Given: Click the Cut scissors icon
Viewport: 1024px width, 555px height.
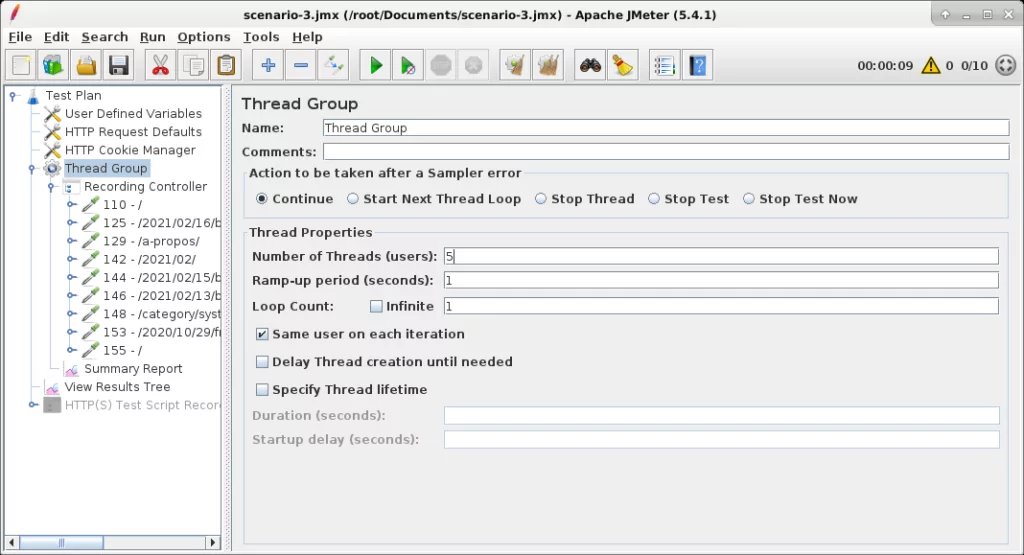Looking at the screenshot, I should tap(160, 65).
